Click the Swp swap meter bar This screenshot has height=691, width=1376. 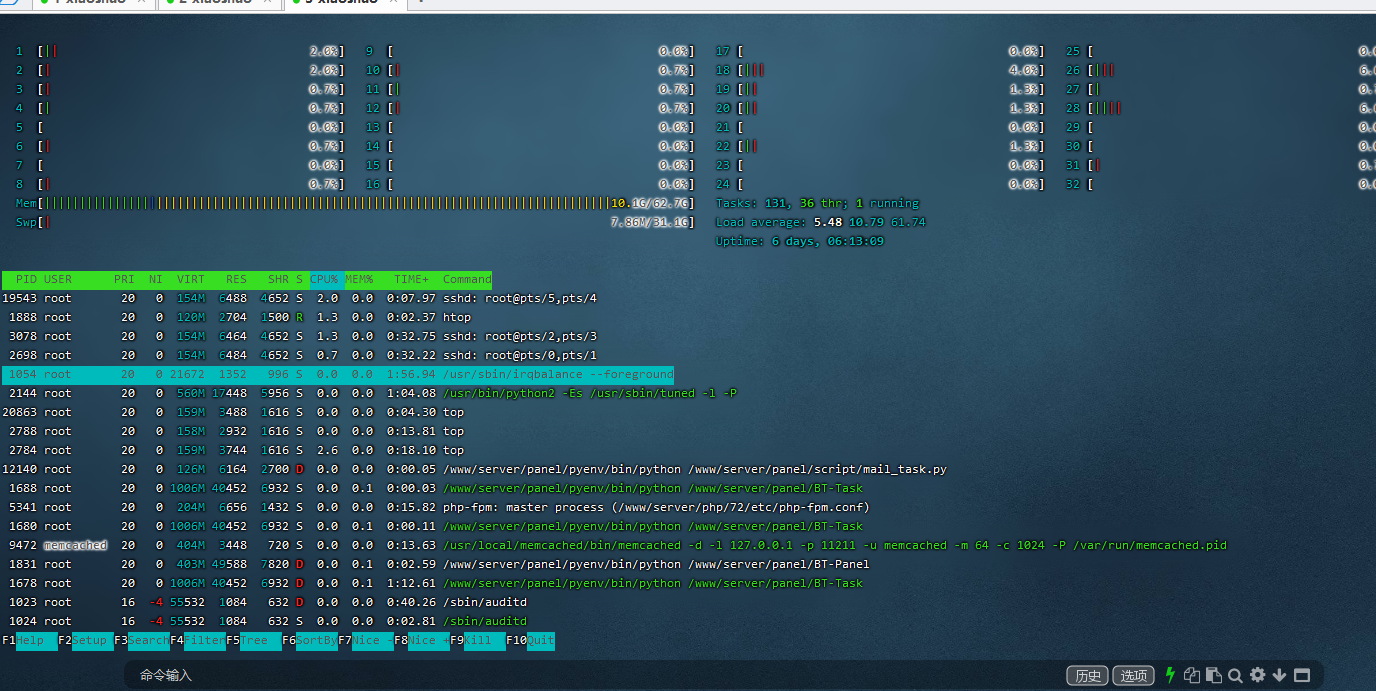355,222
